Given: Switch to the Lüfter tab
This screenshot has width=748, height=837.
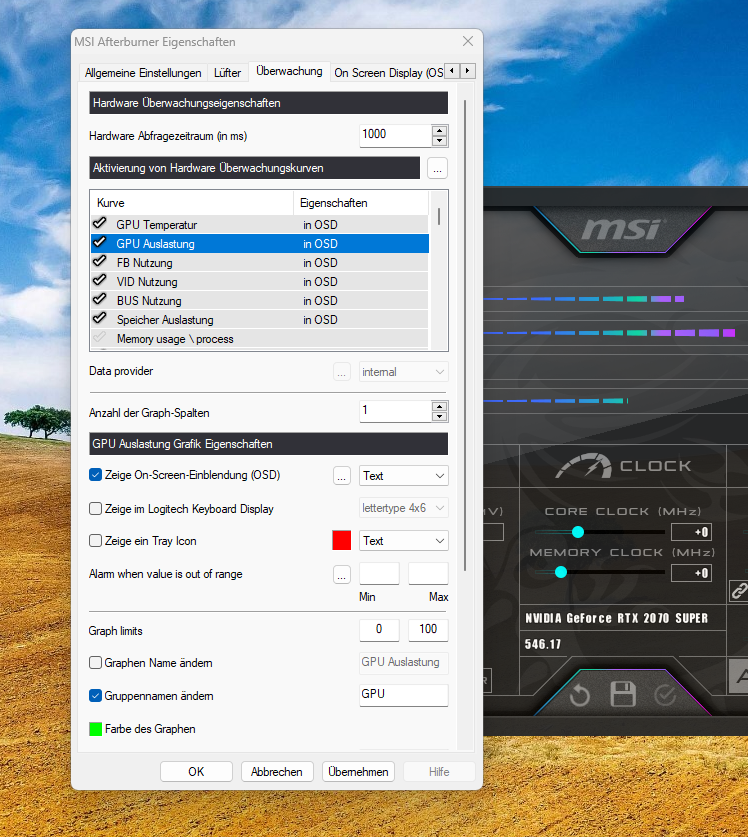Looking at the screenshot, I should click(x=227, y=73).
